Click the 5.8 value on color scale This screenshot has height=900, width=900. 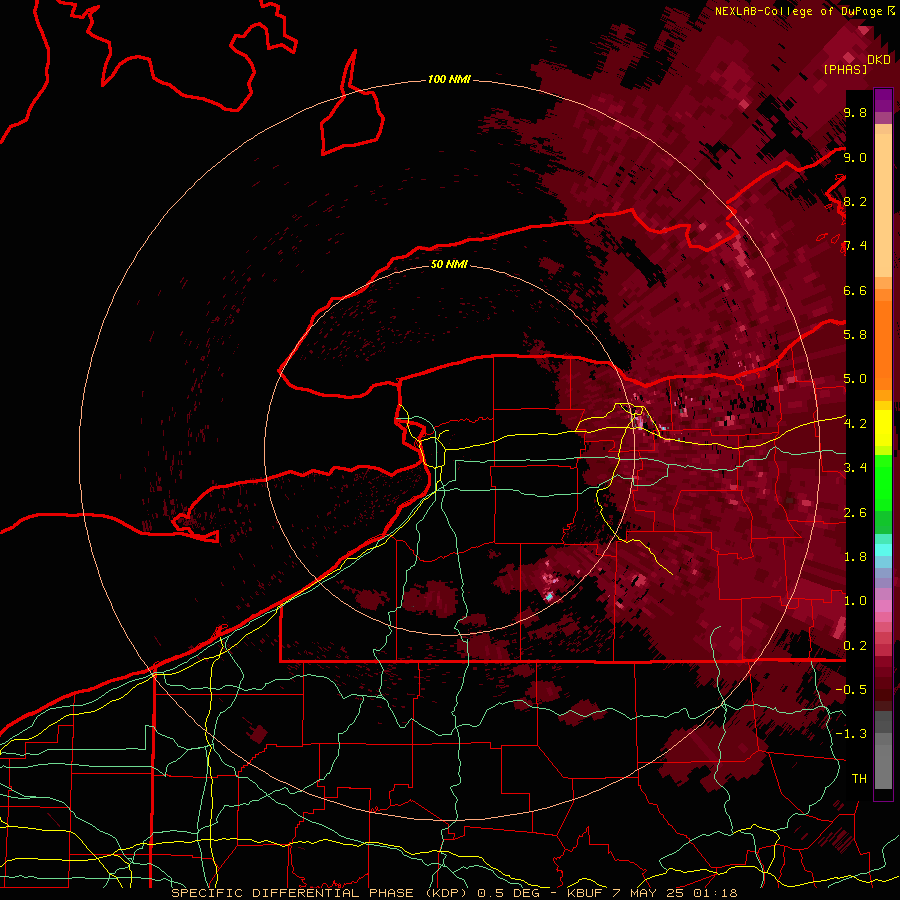pyautogui.click(x=855, y=335)
